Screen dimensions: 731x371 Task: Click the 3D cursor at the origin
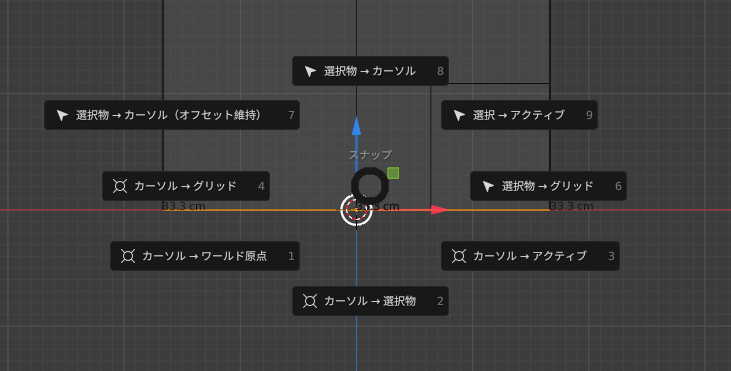point(356,210)
